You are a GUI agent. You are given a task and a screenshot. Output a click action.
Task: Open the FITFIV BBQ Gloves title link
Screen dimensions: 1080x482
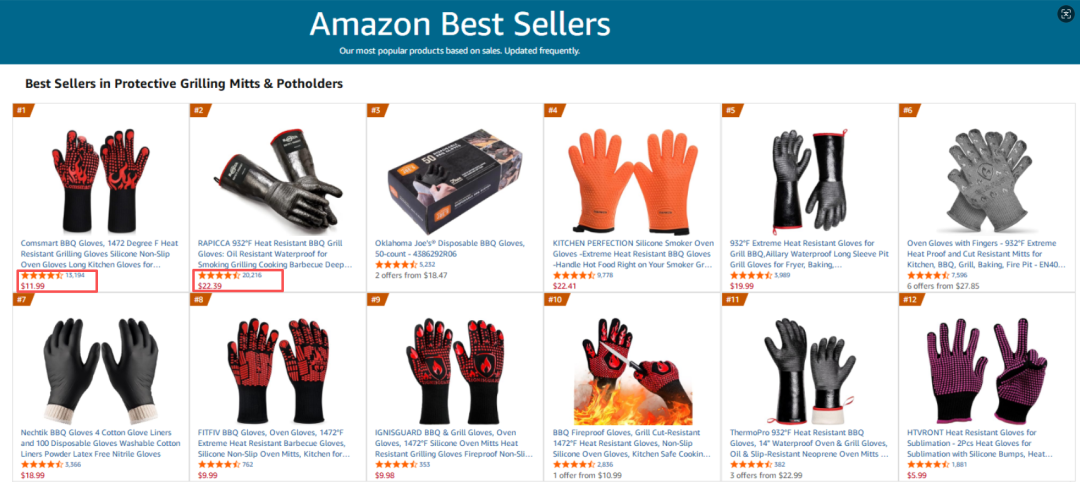point(274,443)
